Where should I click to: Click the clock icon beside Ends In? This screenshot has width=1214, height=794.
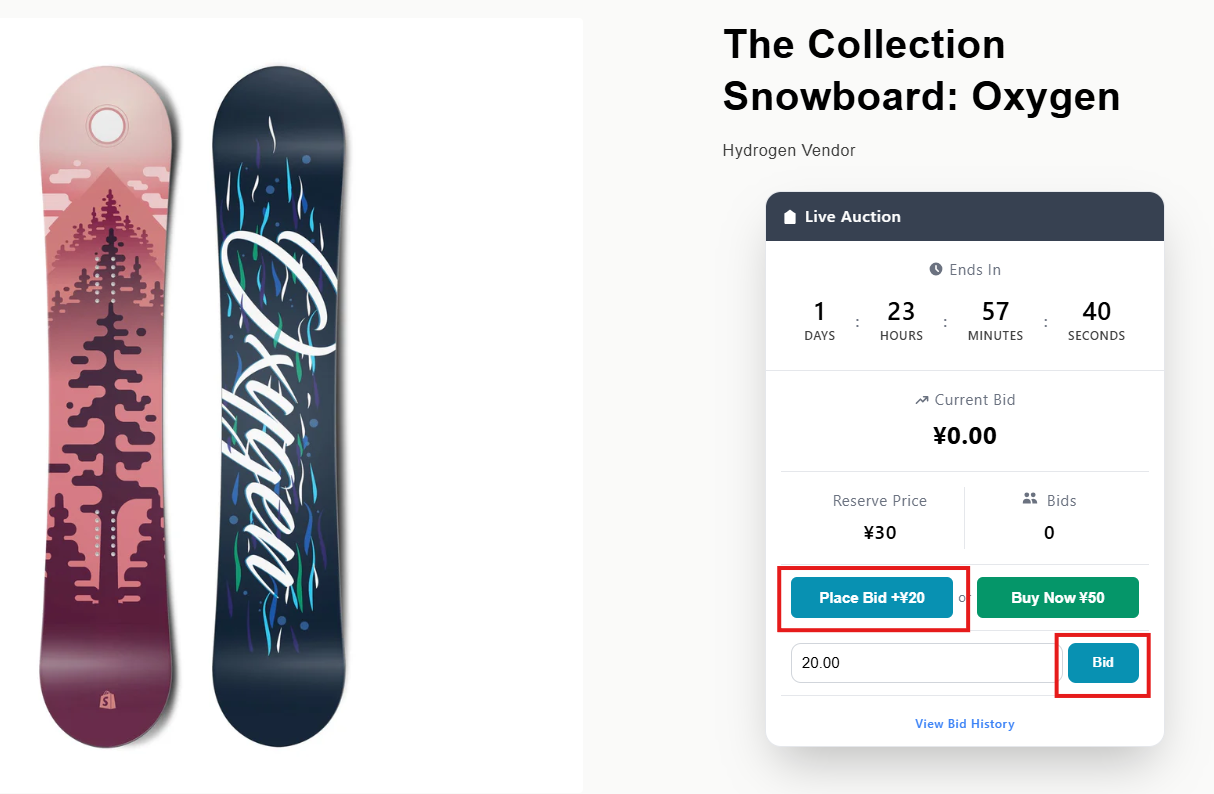coord(936,269)
